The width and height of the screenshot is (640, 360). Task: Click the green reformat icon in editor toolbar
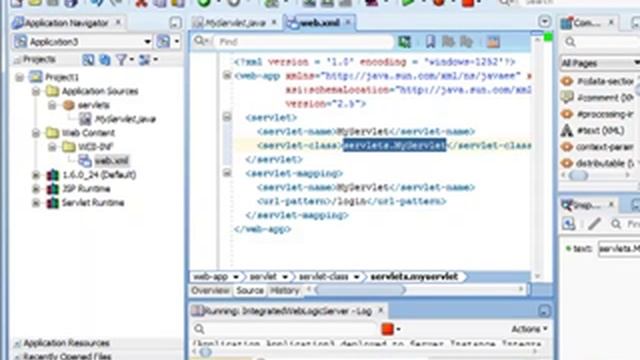[404, 41]
